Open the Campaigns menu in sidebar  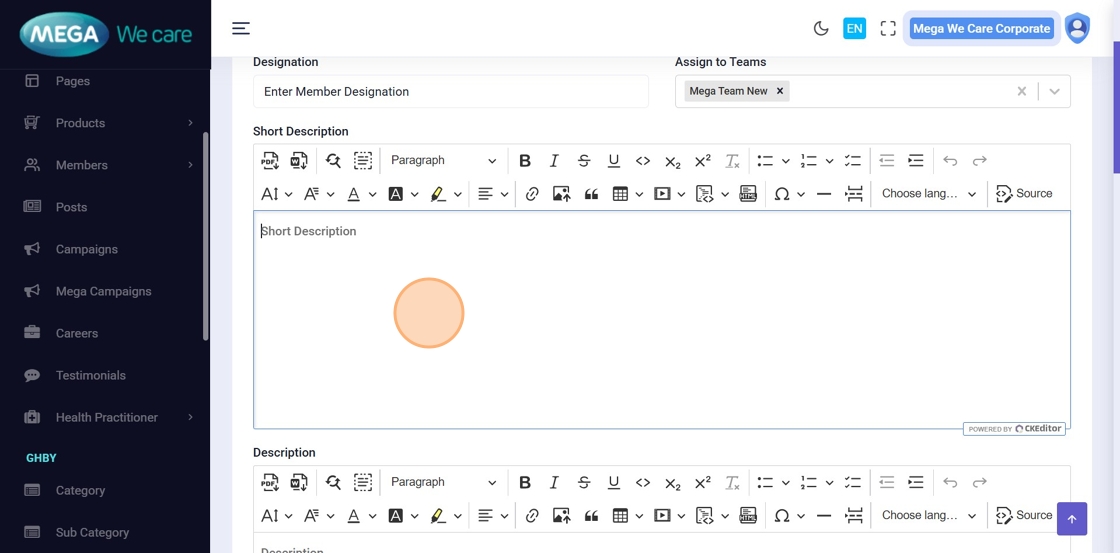87,249
